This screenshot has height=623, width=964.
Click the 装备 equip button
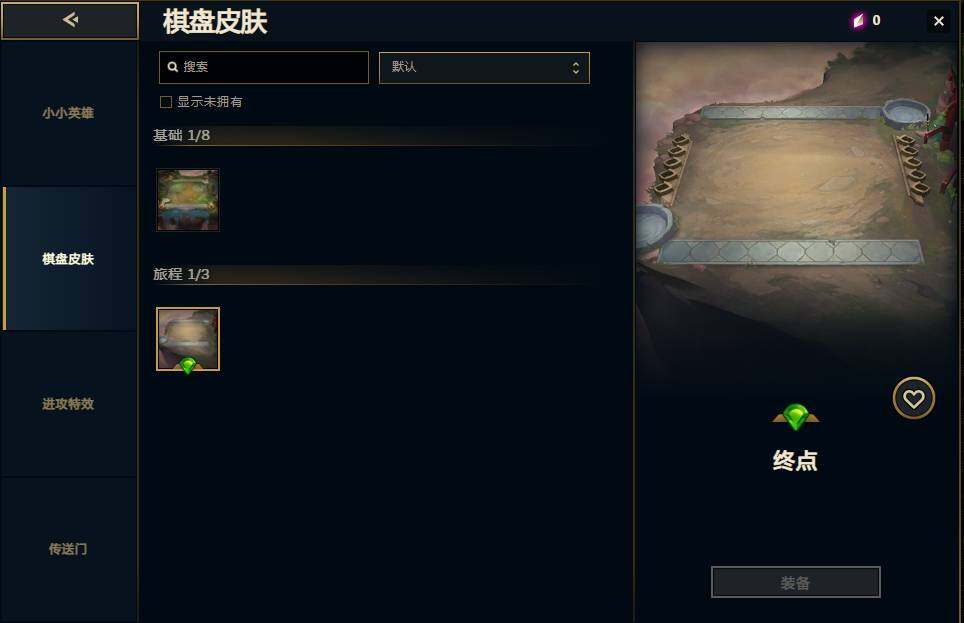pyautogui.click(x=796, y=582)
